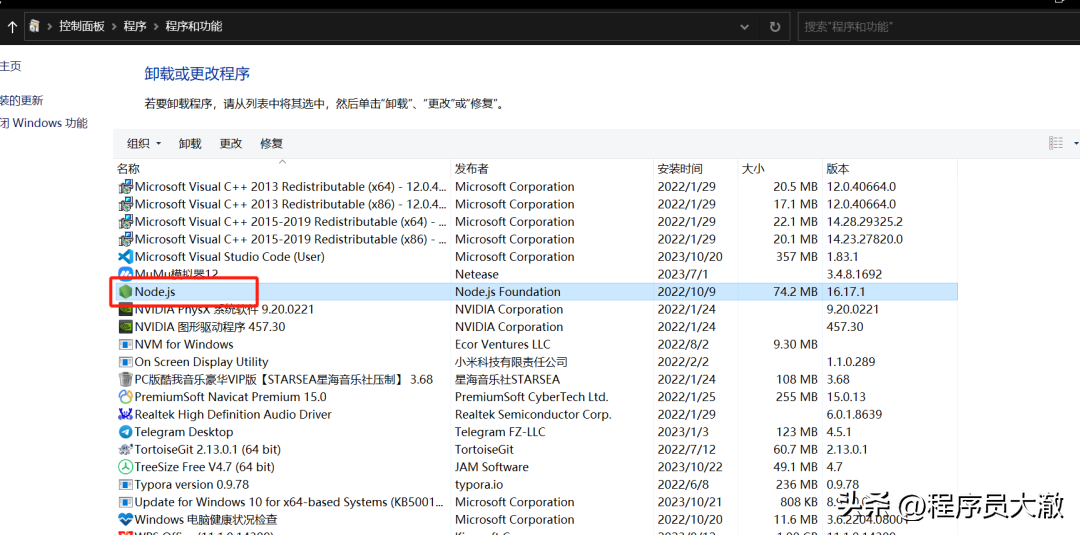Click the refresh button in address bar

click(x=775, y=27)
